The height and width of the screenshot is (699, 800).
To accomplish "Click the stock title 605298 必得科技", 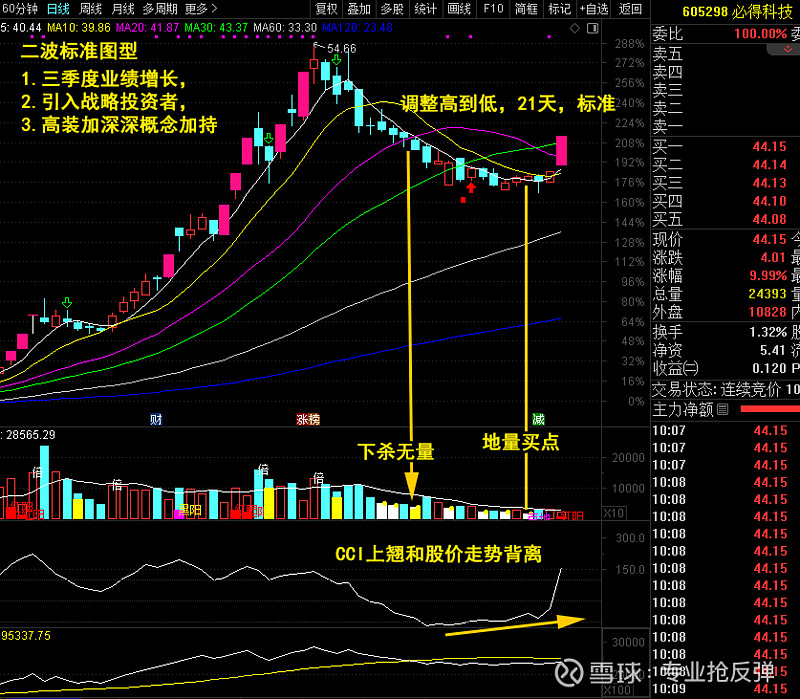I will point(737,11).
